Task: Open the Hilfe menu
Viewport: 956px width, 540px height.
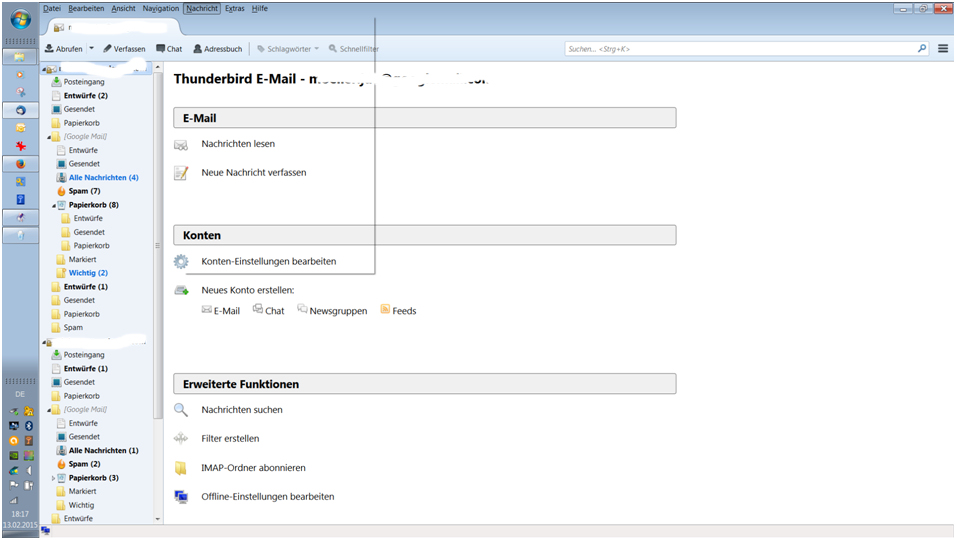Action: pyautogui.click(x=260, y=9)
